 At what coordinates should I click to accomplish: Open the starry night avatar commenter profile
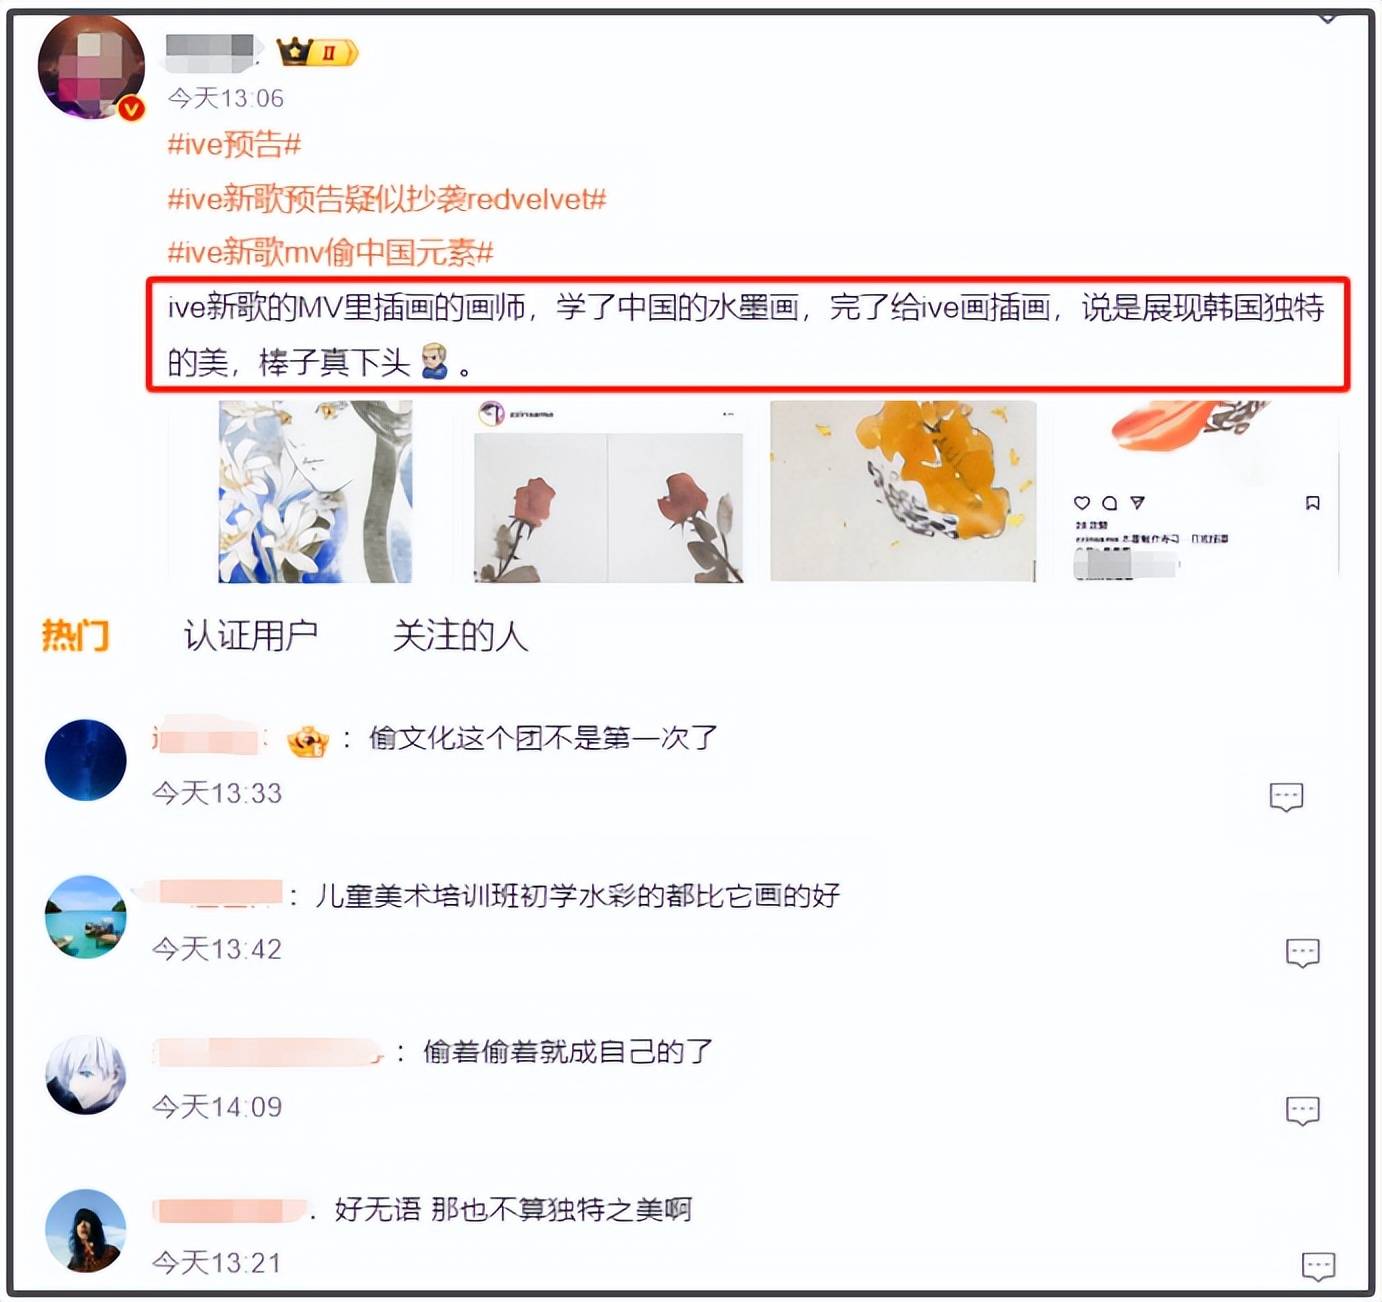(86, 760)
